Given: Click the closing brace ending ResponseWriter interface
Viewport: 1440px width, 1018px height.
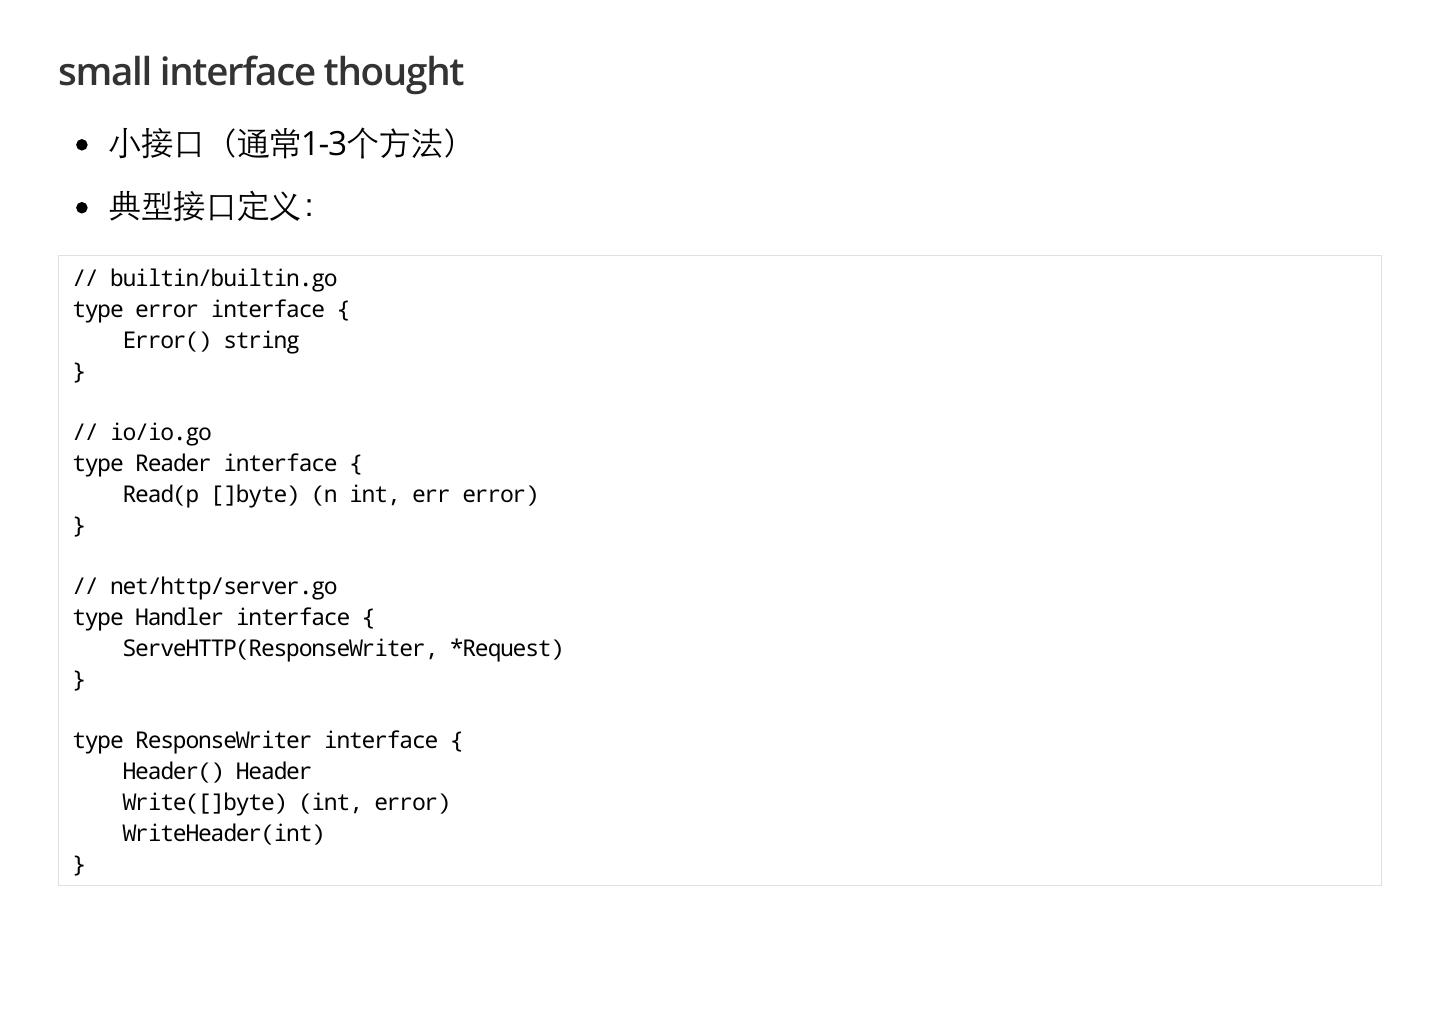Looking at the screenshot, I should (79, 865).
